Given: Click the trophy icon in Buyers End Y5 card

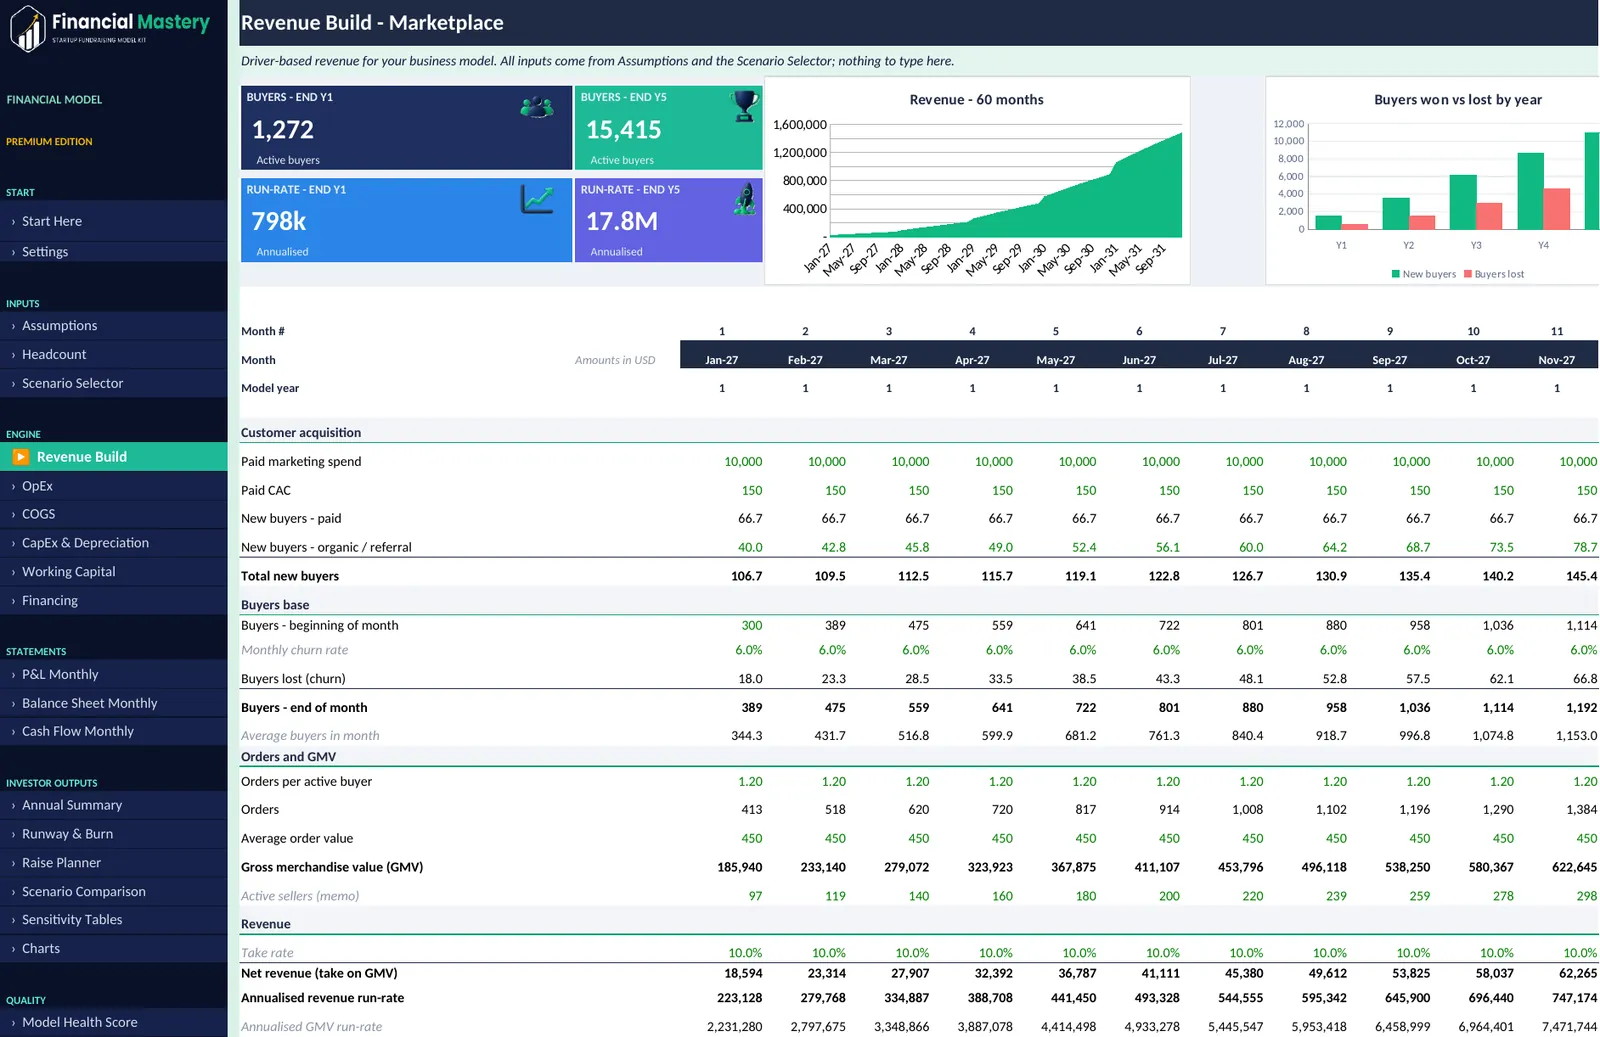Looking at the screenshot, I should [x=745, y=107].
